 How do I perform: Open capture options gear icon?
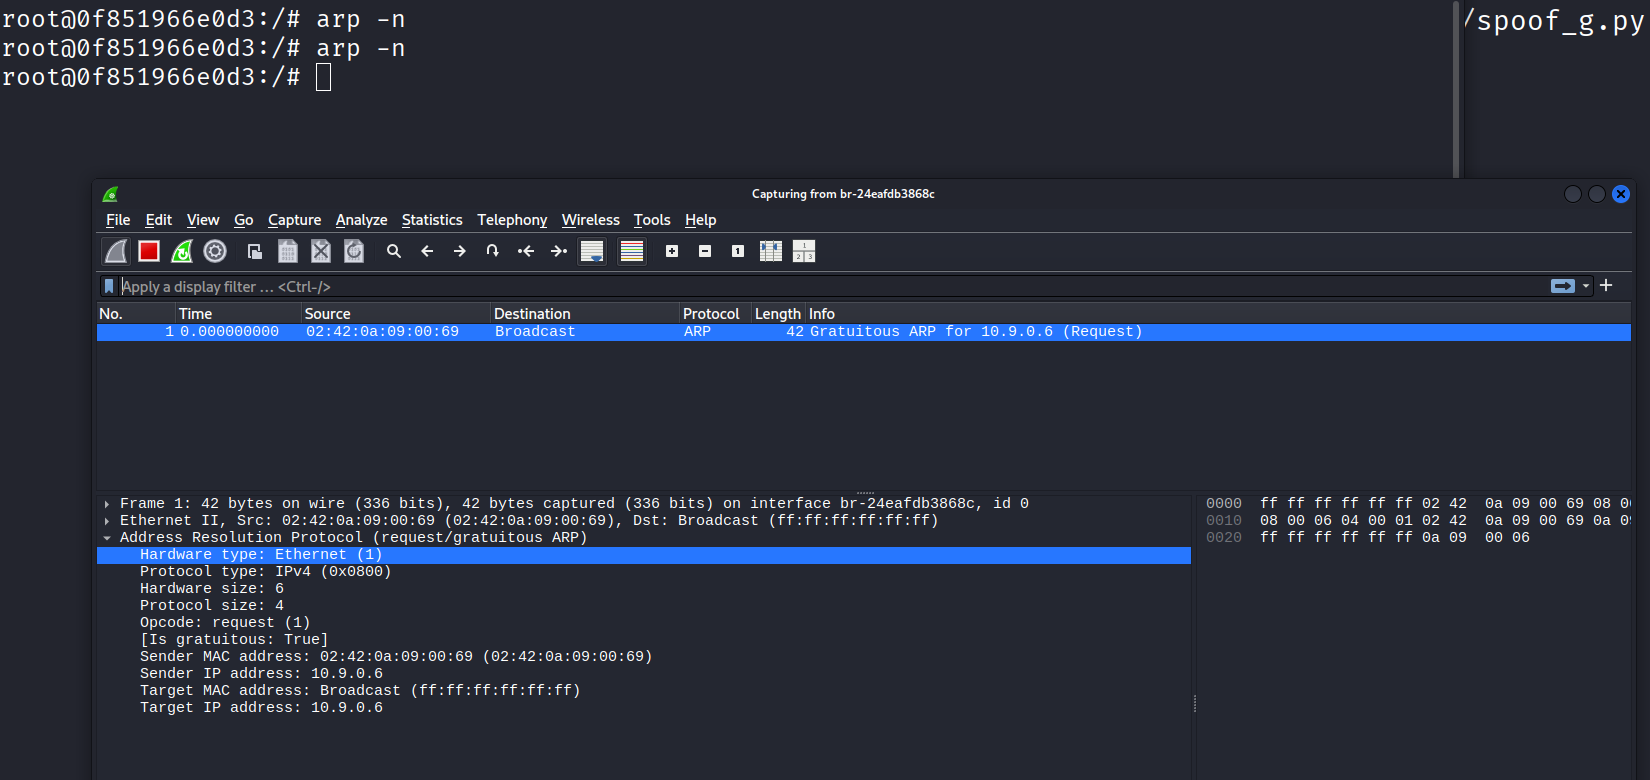coord(215,251)
